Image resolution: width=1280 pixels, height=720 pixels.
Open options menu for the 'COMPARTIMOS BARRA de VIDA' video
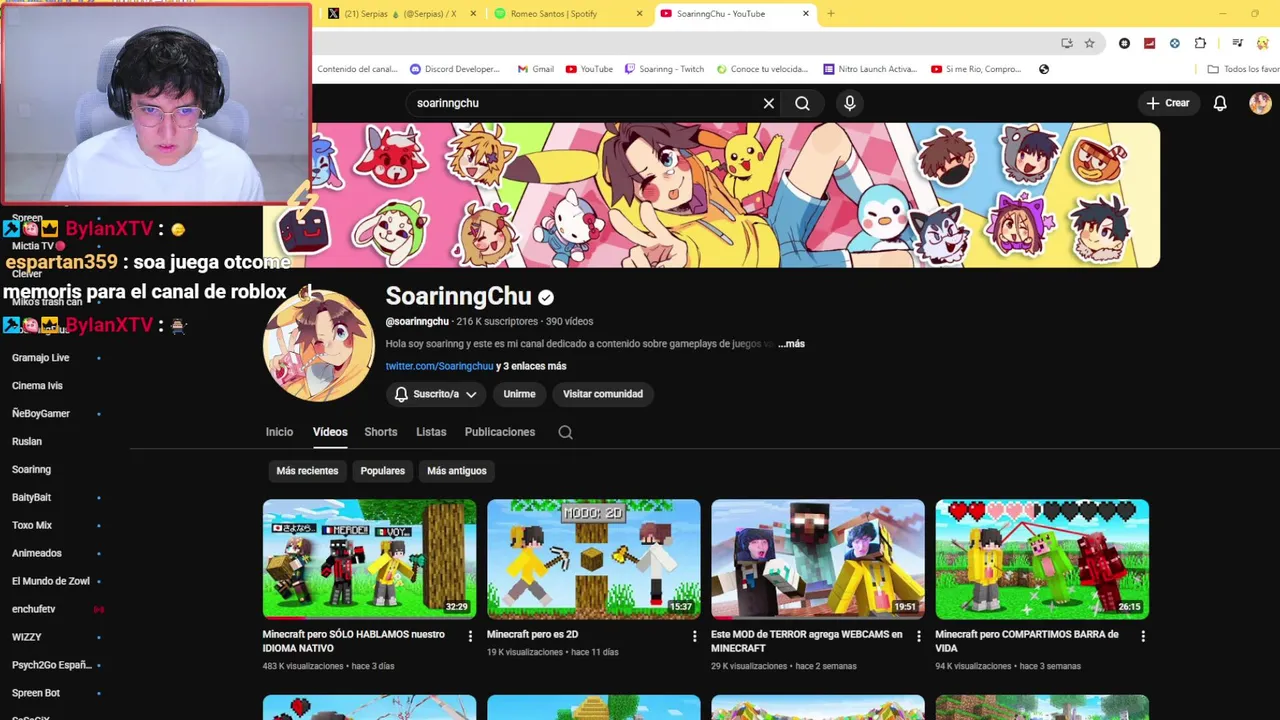pyautogui.click(x=1143, y=636)
